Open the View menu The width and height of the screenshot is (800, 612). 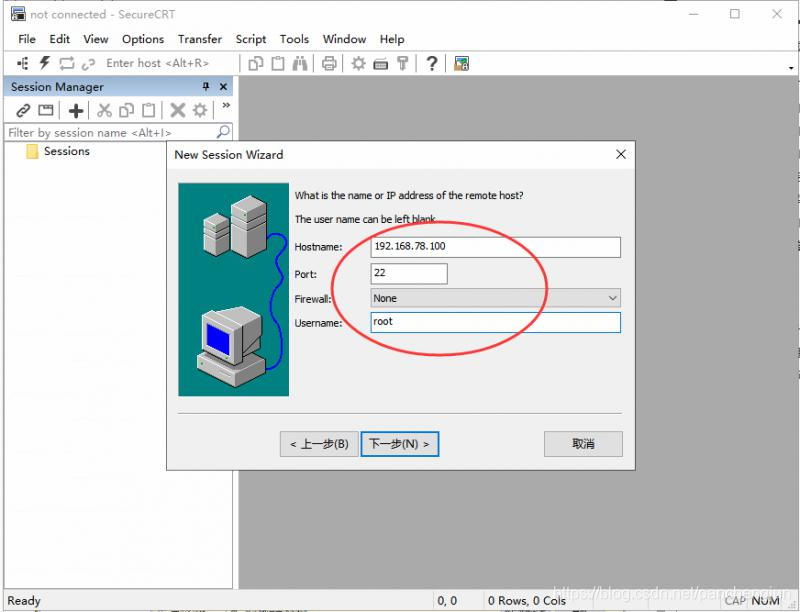[95, 39]
